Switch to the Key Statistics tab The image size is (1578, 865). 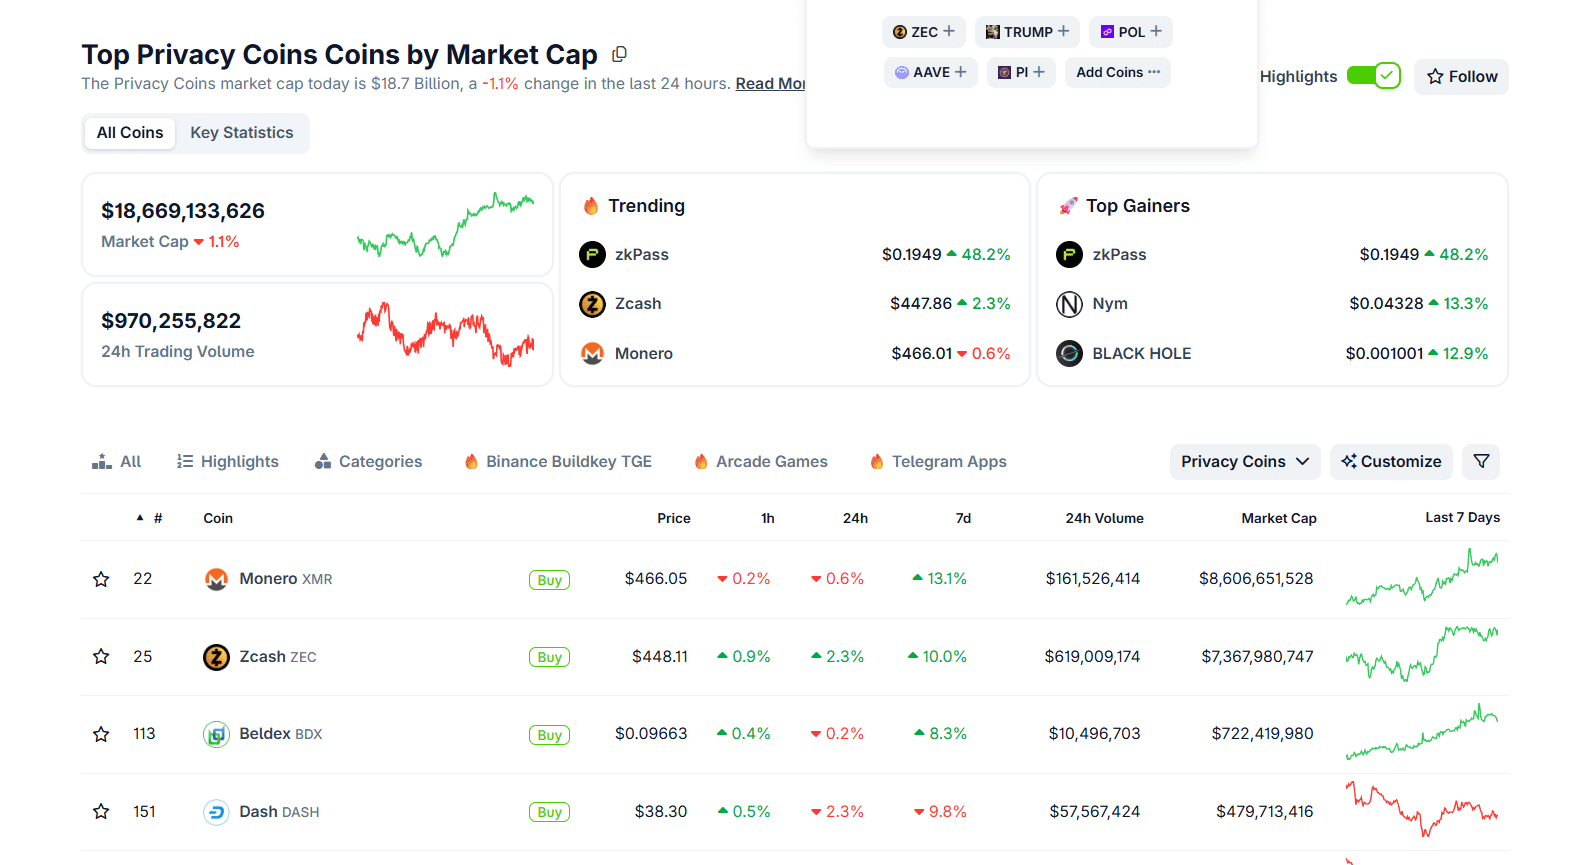coord(242,133)
